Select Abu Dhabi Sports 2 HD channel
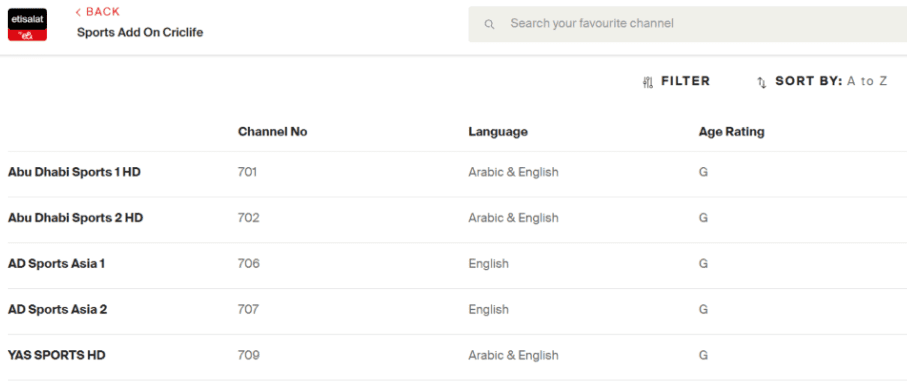This screenshot has width=907, height=391. [x=76, y=218]
